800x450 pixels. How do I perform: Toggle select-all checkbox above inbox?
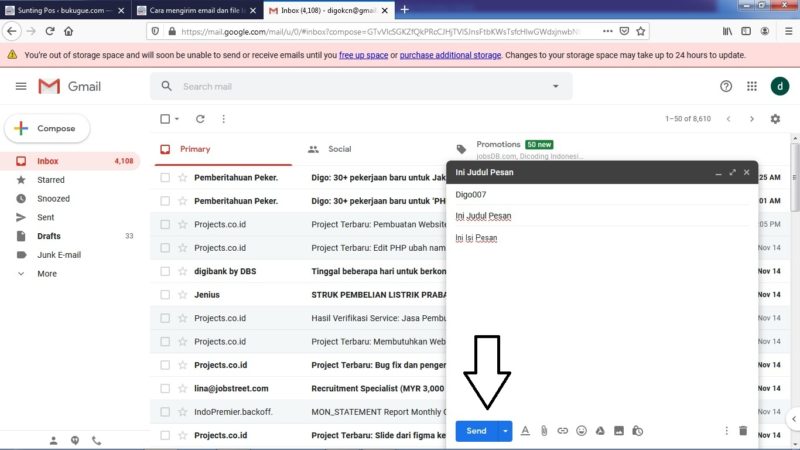pos(165,119)
